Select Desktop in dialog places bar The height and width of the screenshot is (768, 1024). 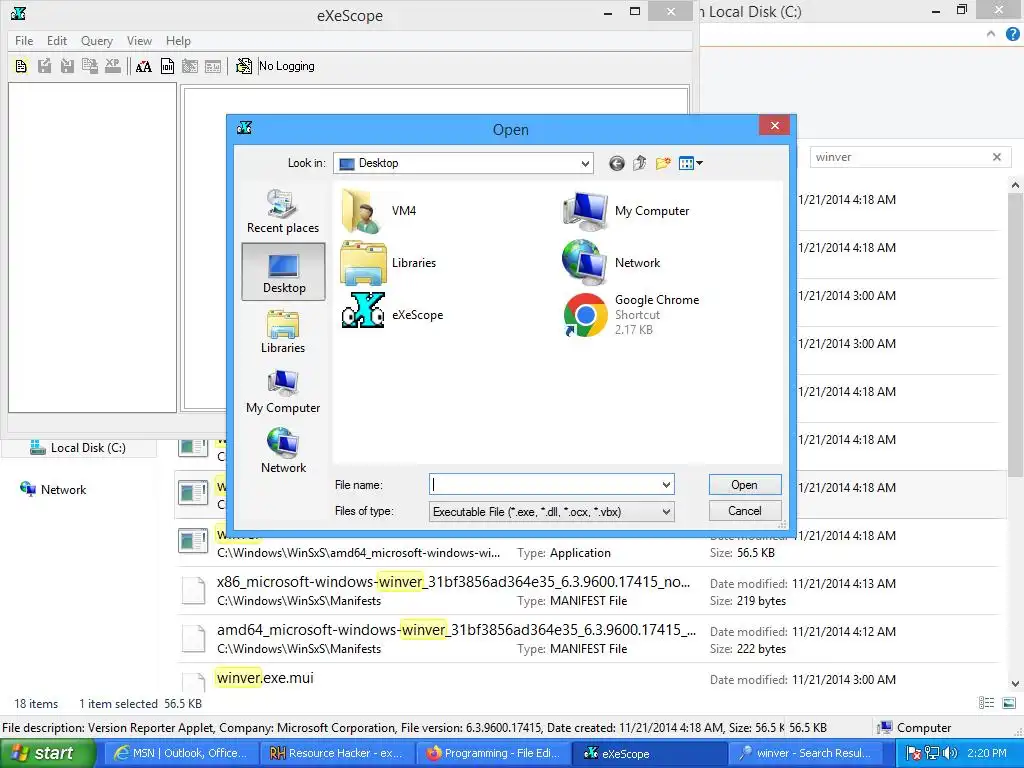(x=283, y=272)
